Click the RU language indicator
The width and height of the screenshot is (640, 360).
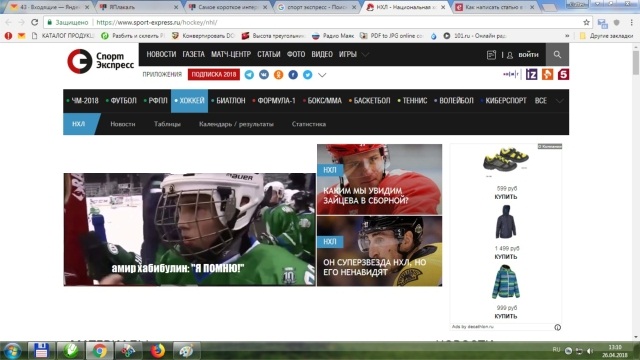click(556, 349)
